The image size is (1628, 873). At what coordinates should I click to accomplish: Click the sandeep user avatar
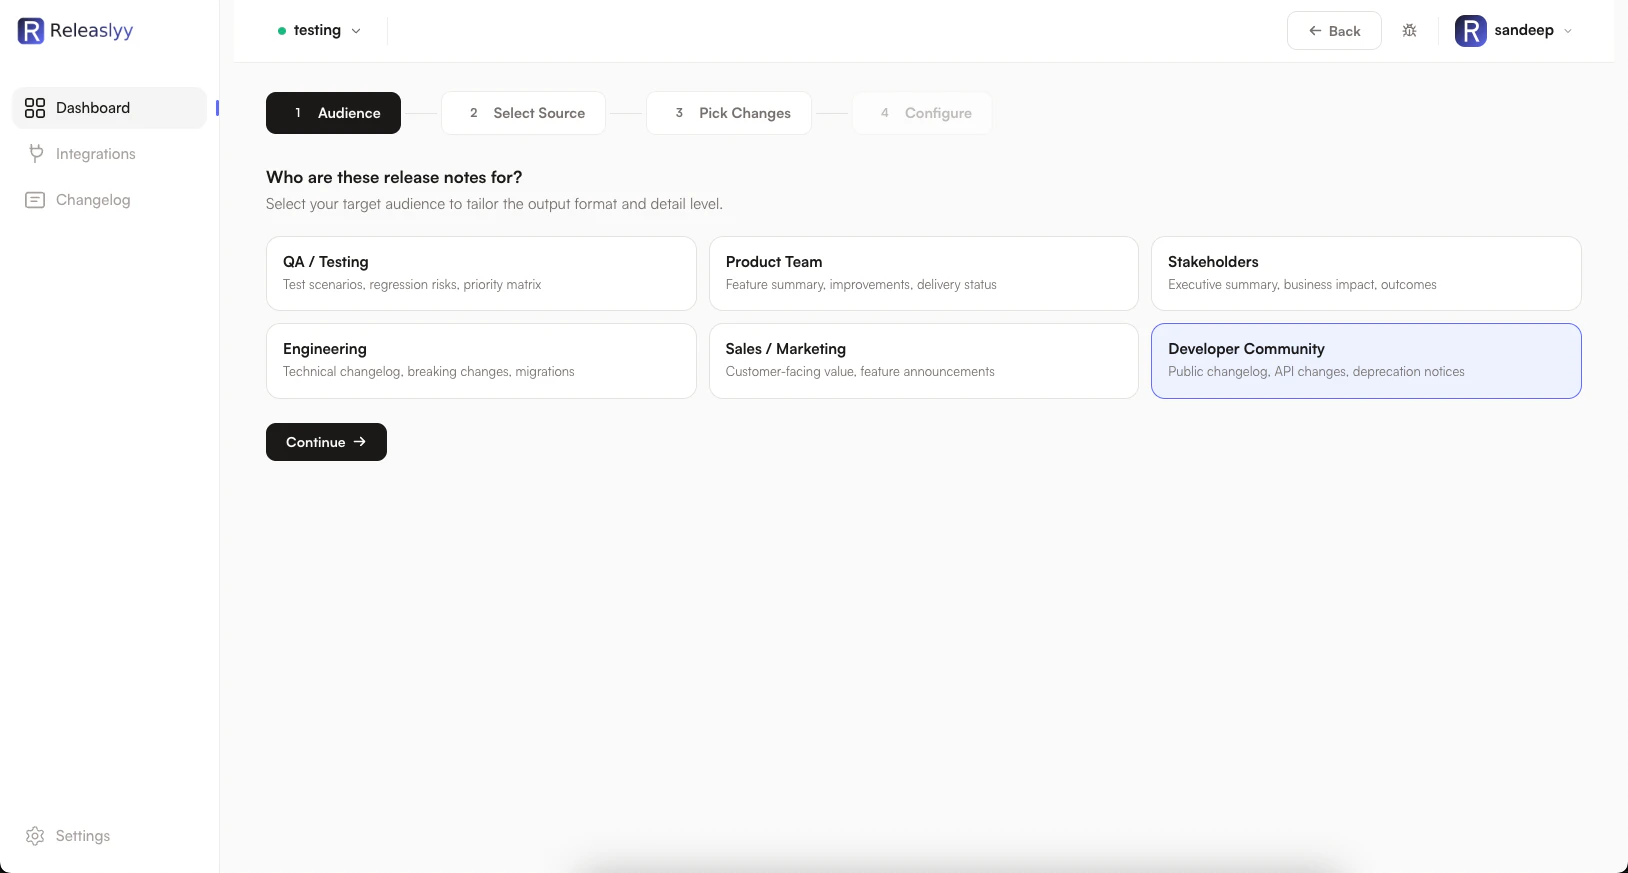click(1470, 31)
